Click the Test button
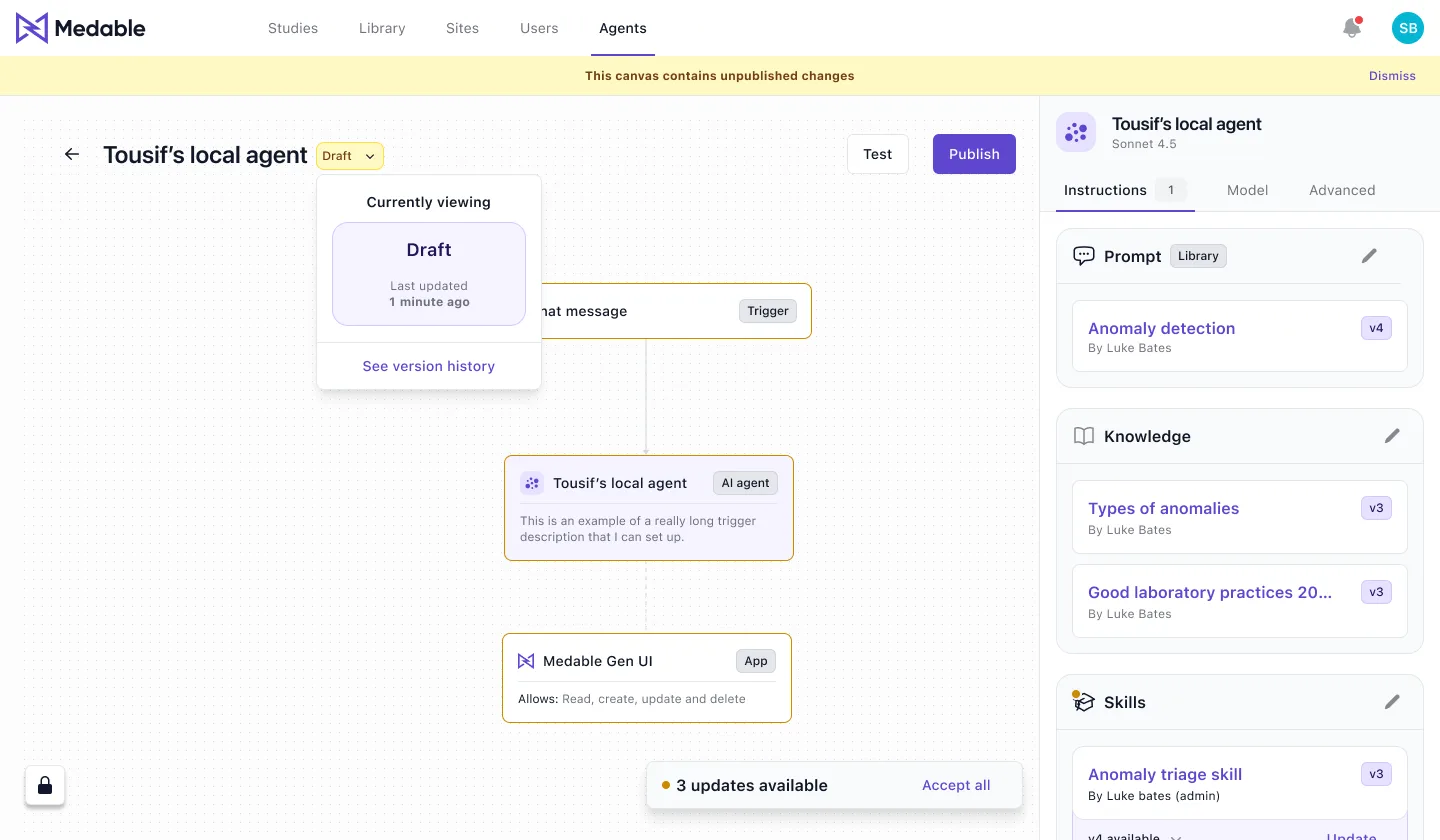Image resolution: width=1440 pixels, height=840 pixels. [878, 154]
